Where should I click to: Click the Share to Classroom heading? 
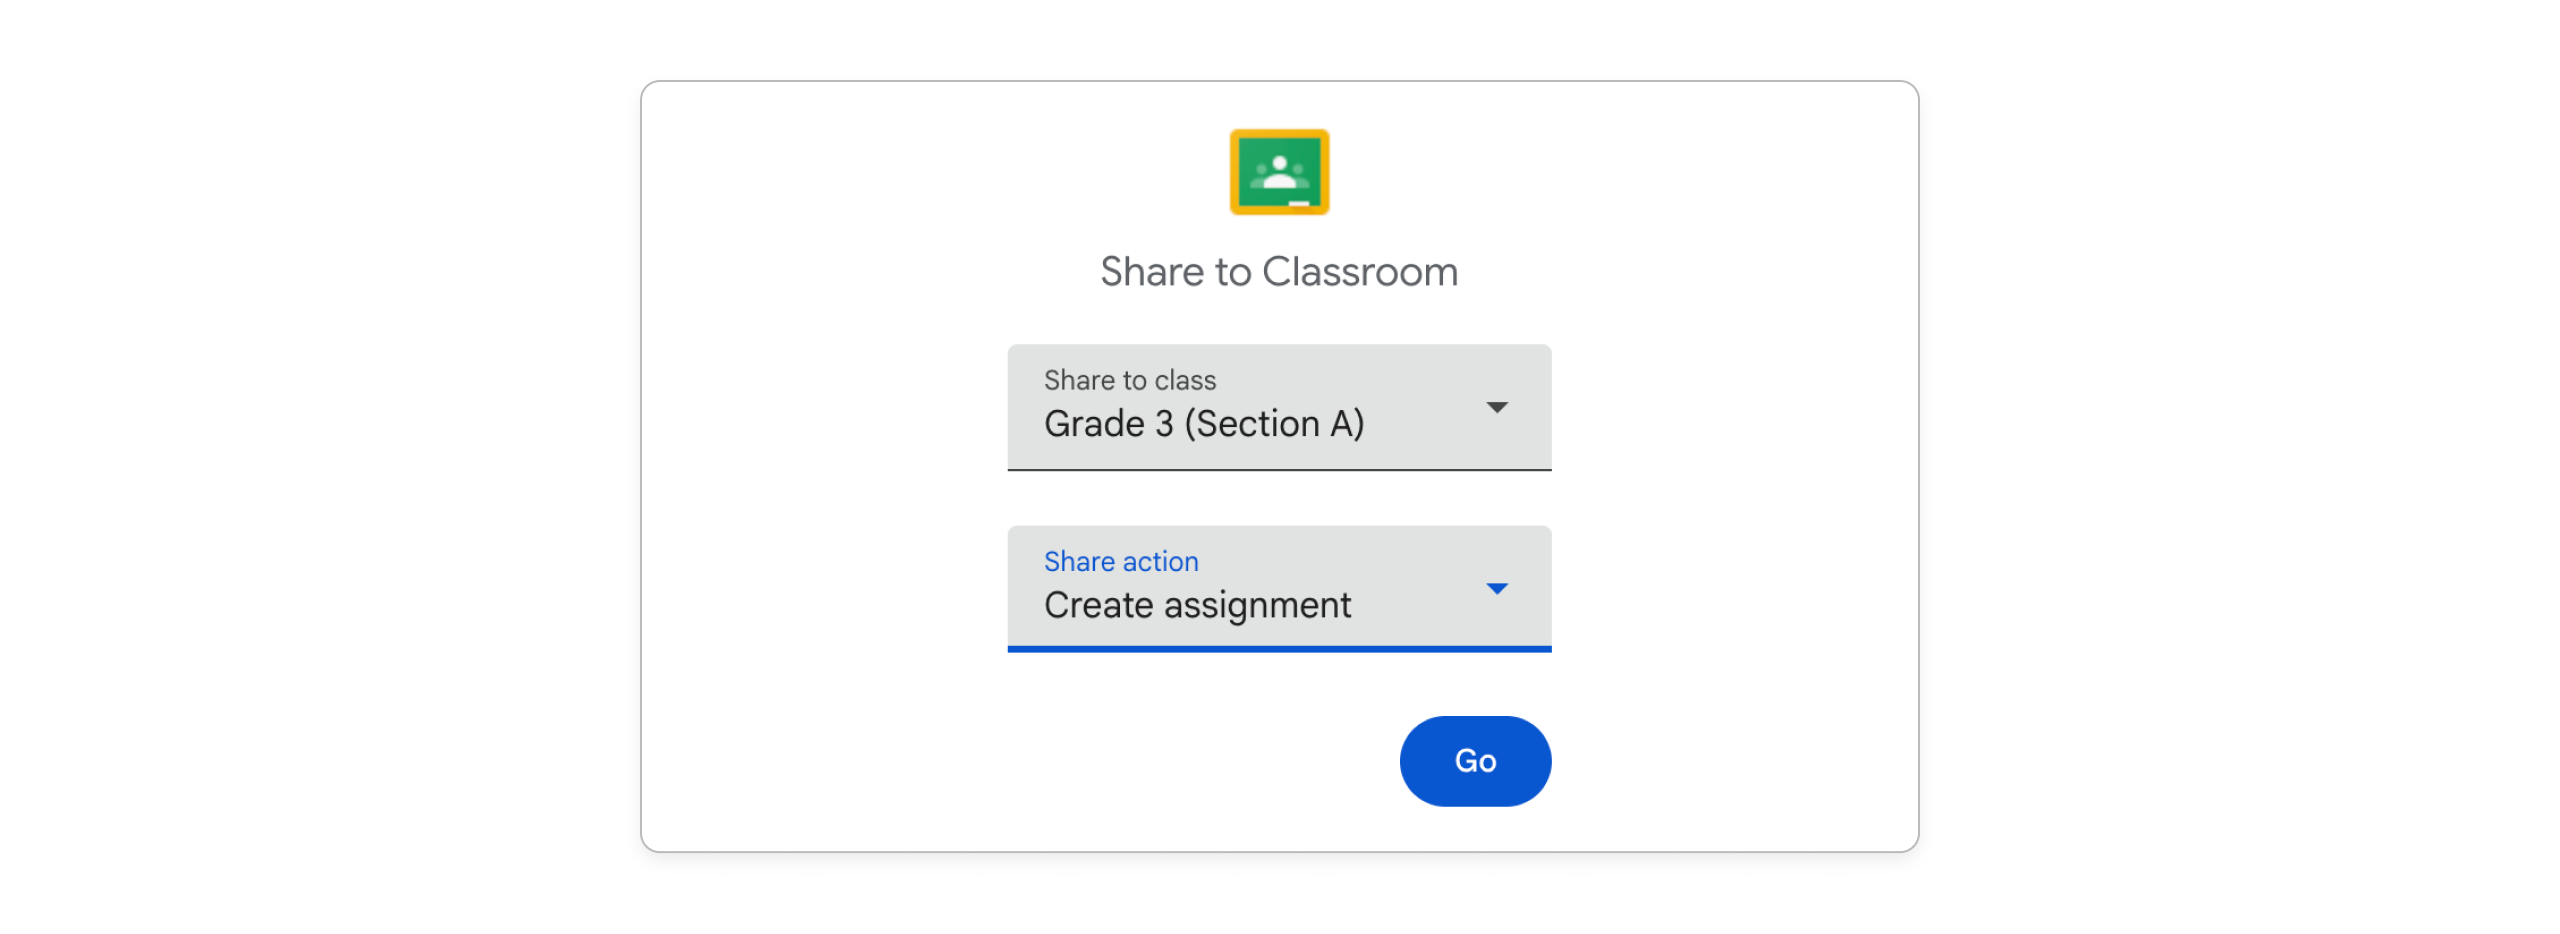1278,272
